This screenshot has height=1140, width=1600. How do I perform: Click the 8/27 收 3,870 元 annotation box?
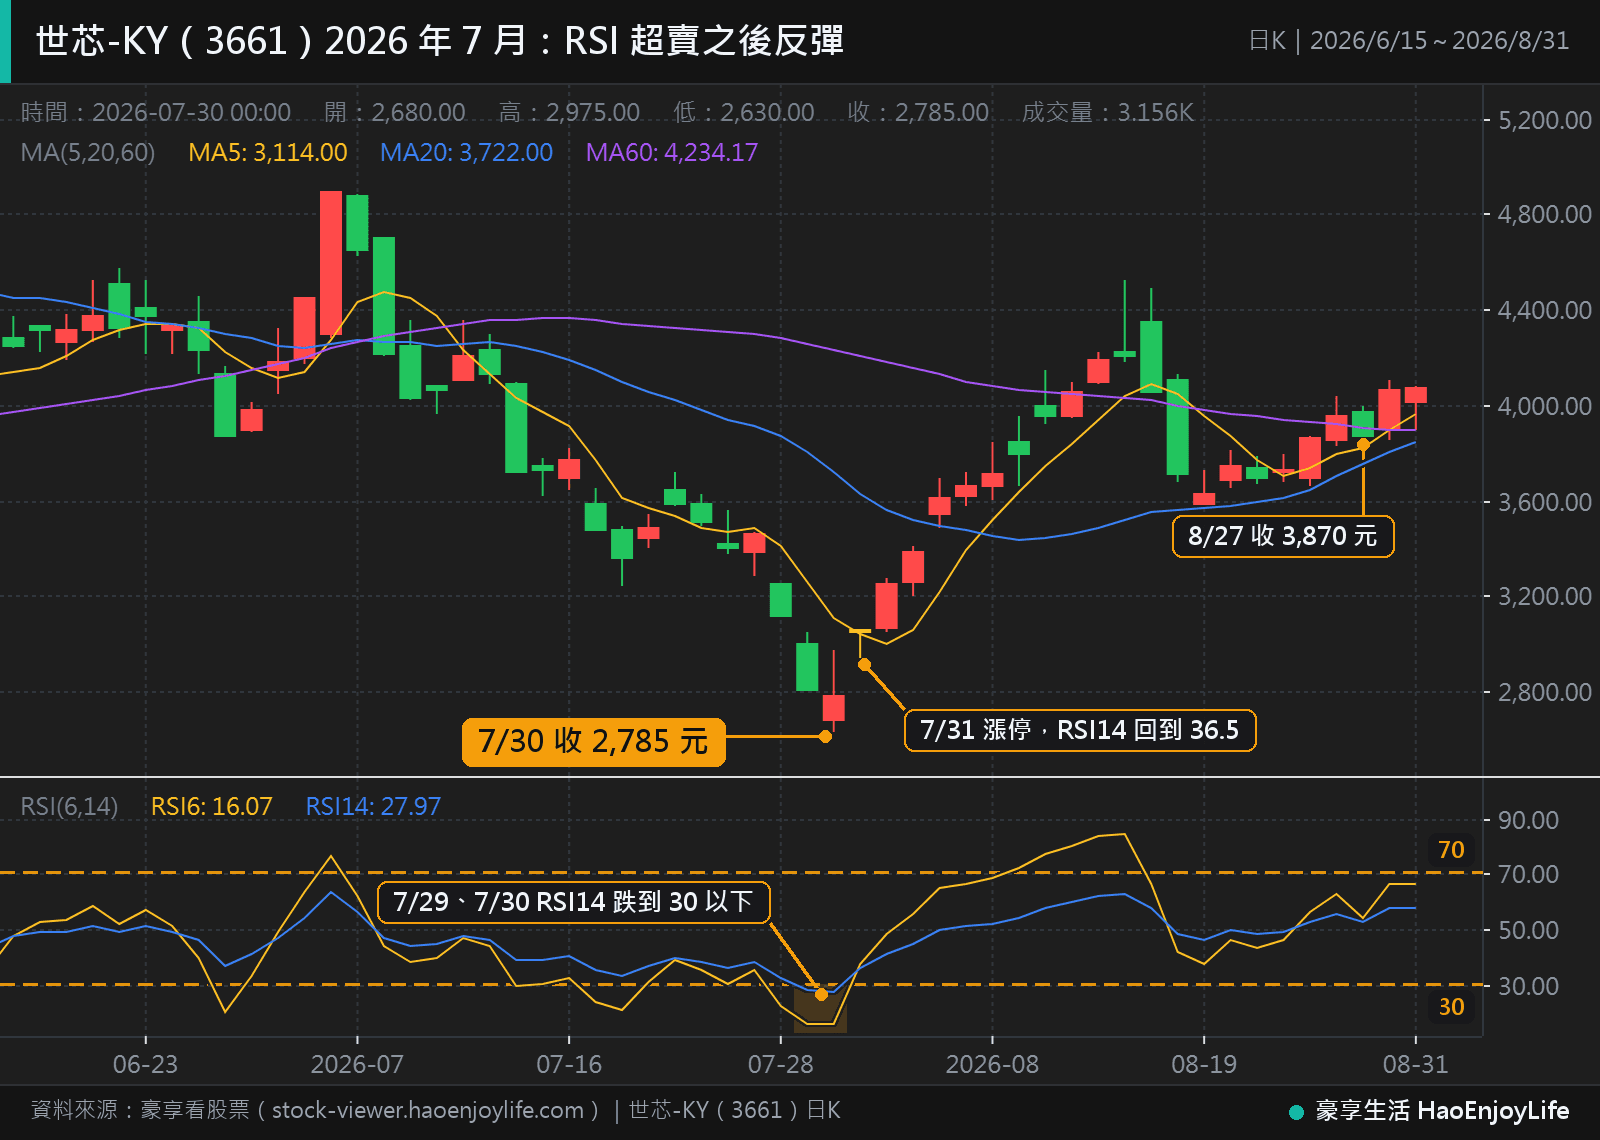tap(1283, 536)
